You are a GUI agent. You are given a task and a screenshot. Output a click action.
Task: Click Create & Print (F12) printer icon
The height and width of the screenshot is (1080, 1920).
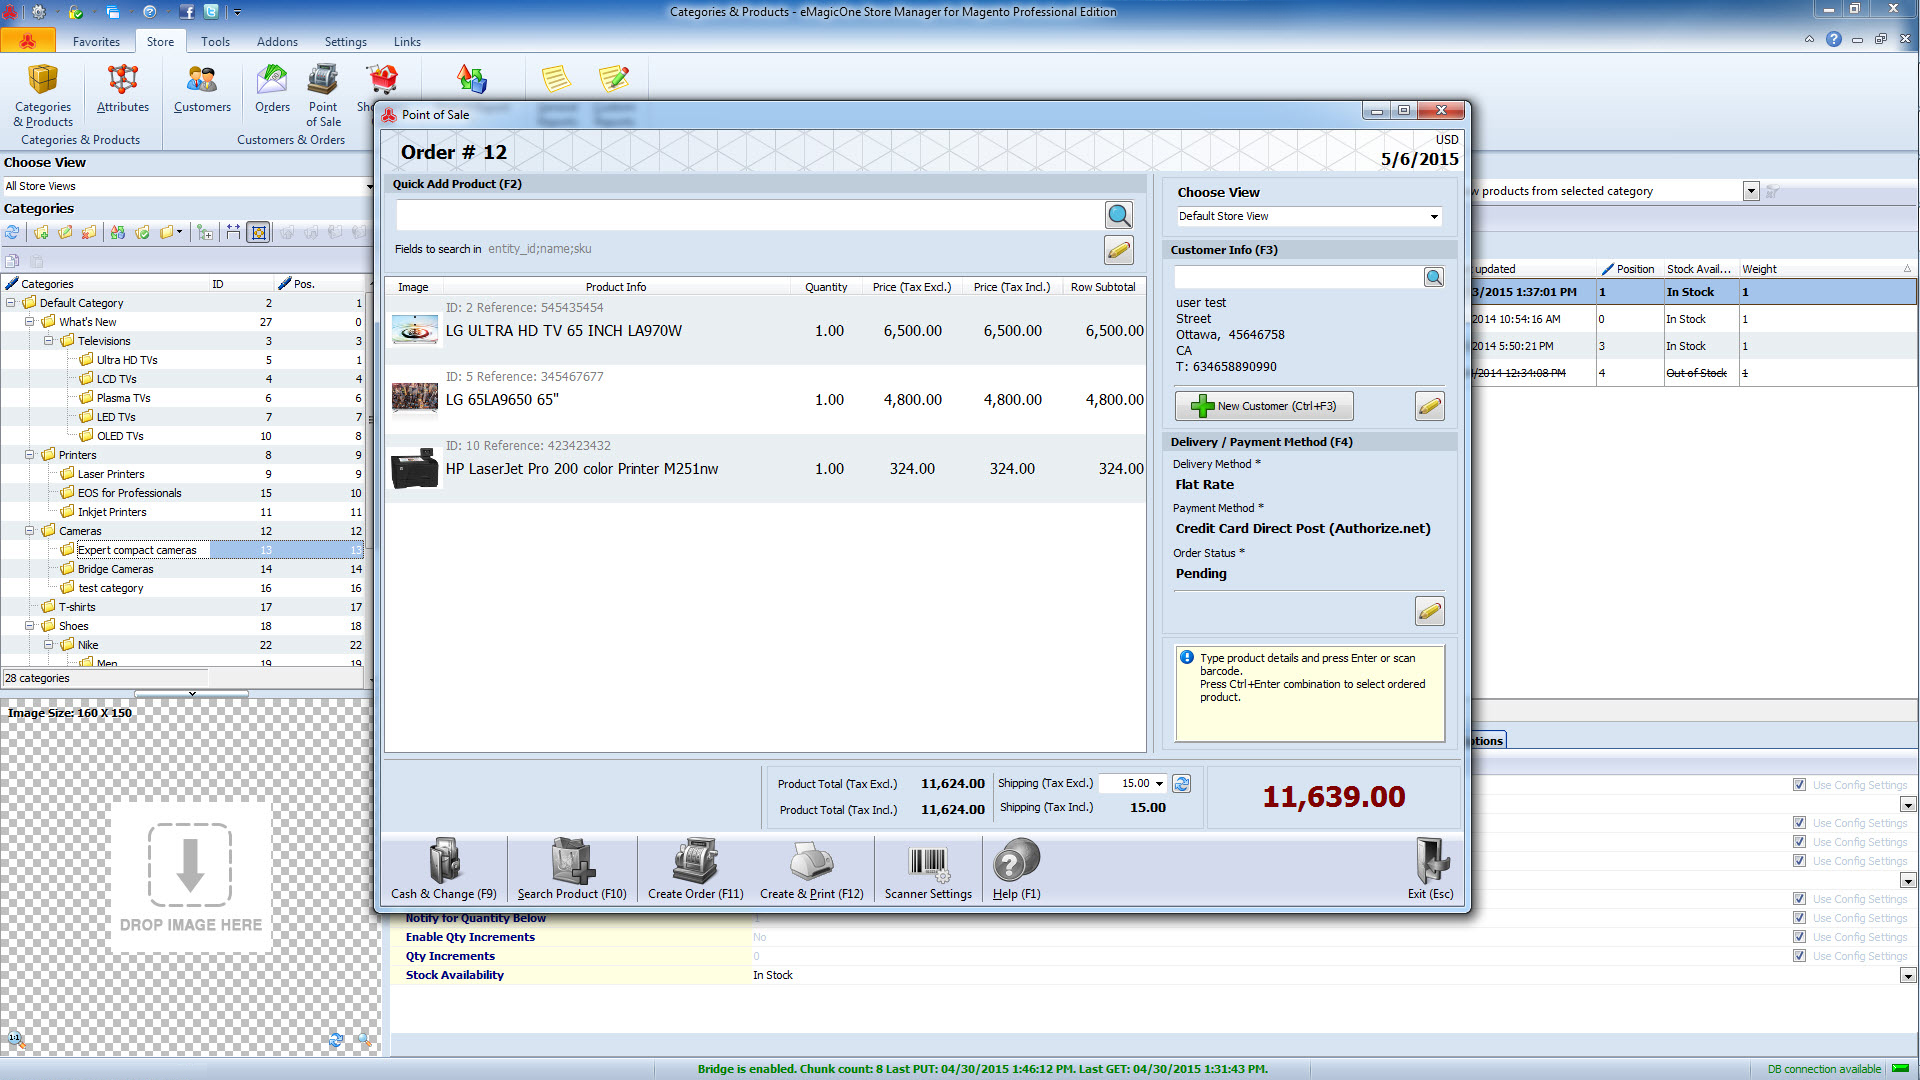[x=812, y=868]
